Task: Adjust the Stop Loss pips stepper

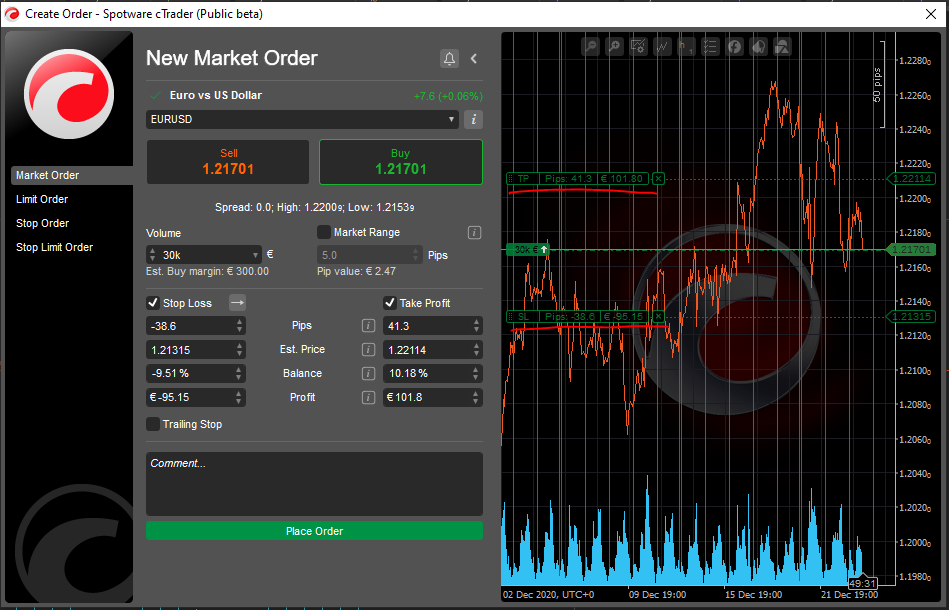Action: [x=240, y=326]
